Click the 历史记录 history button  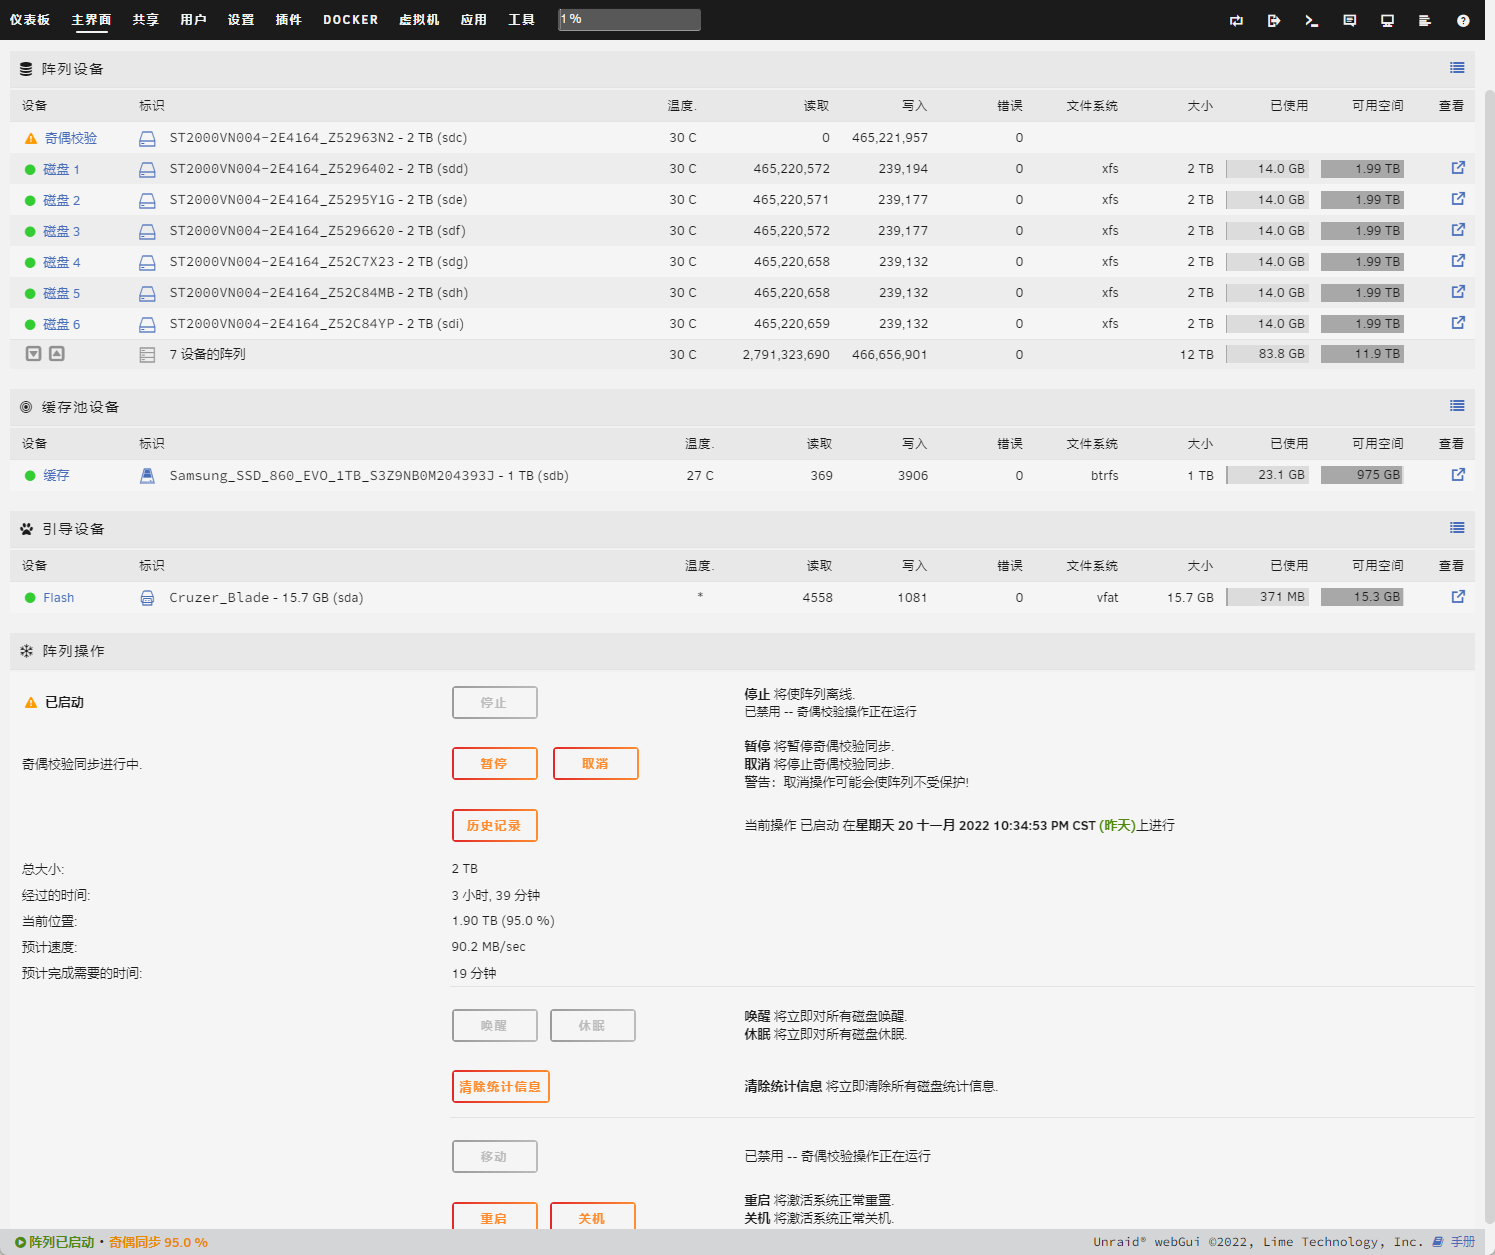point(494,825)
